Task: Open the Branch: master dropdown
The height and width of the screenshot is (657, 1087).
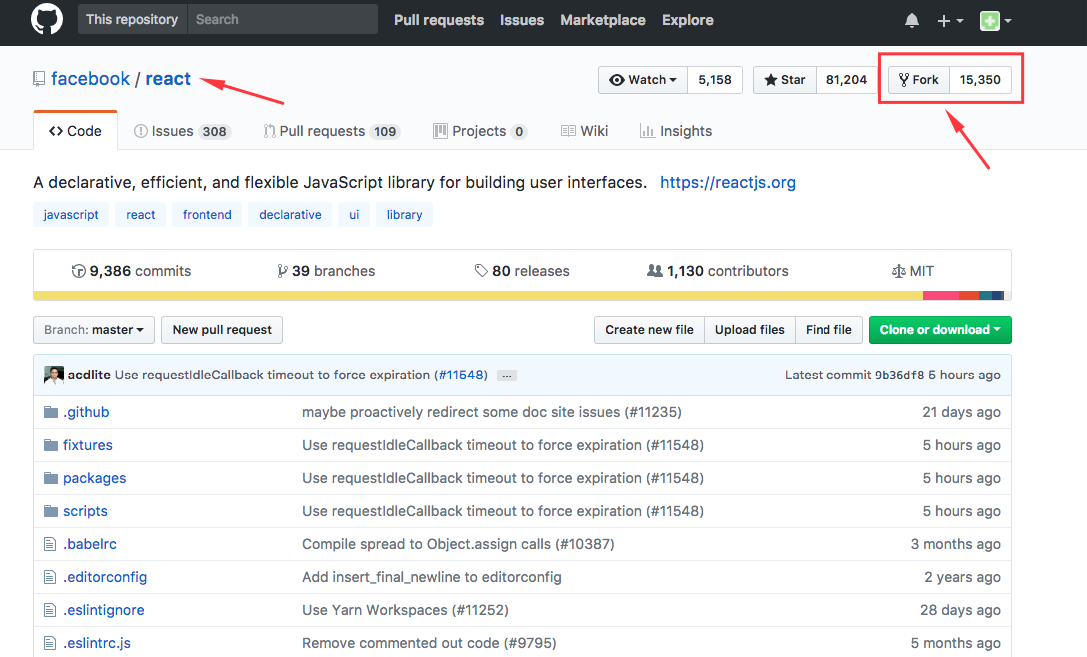Action: point(94,330)
